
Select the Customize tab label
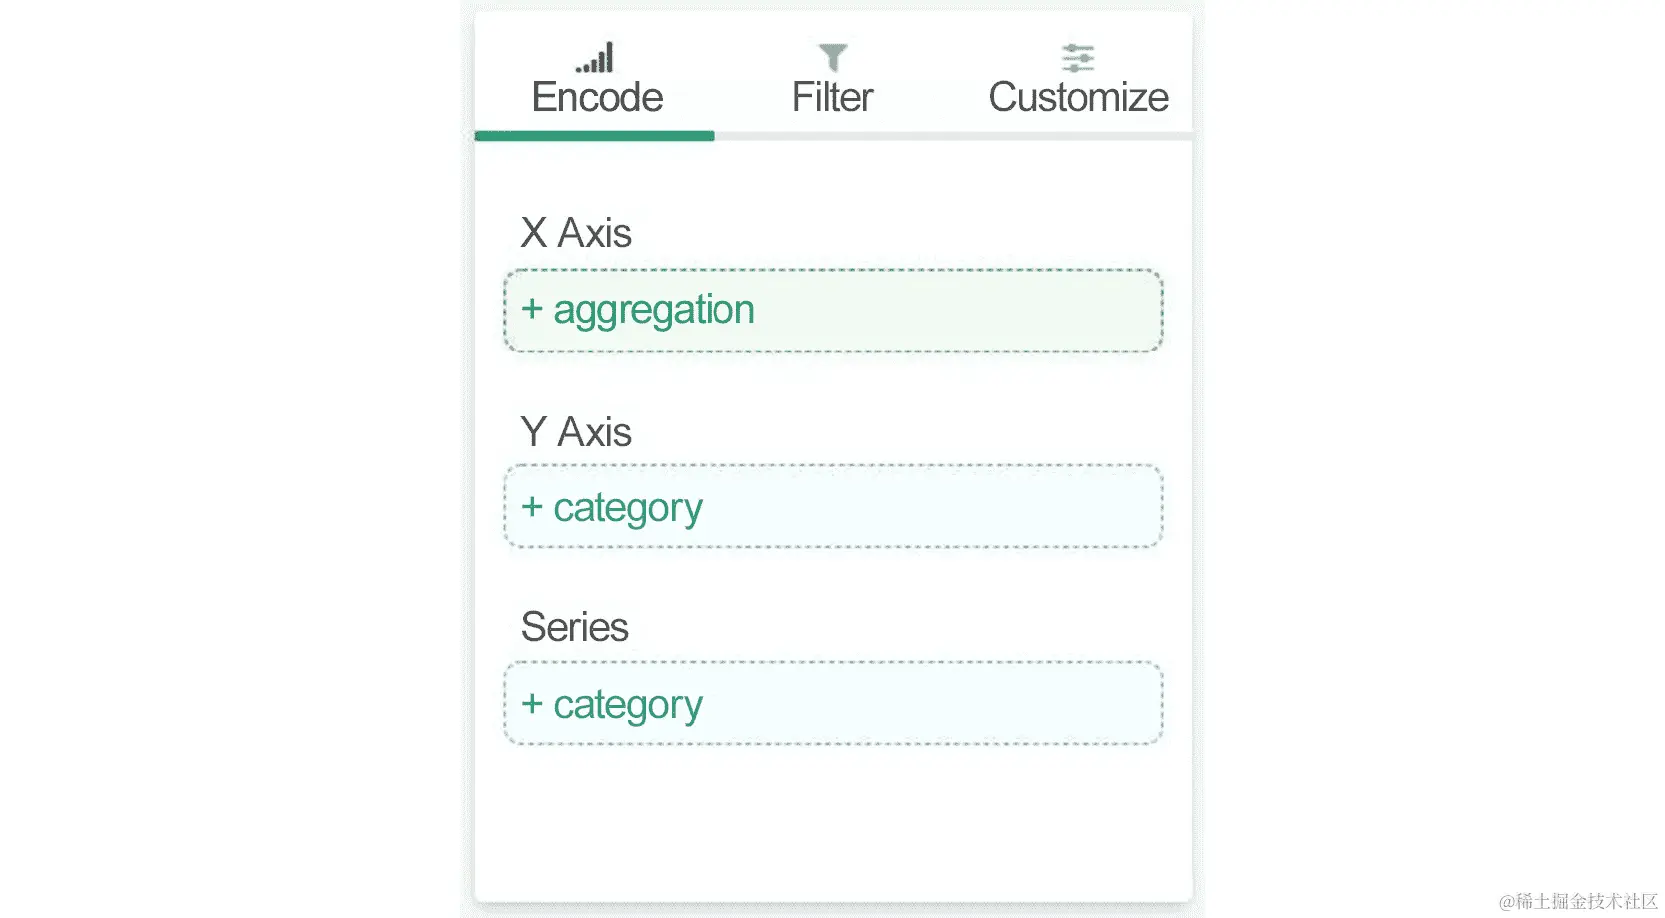point(1078,98)
